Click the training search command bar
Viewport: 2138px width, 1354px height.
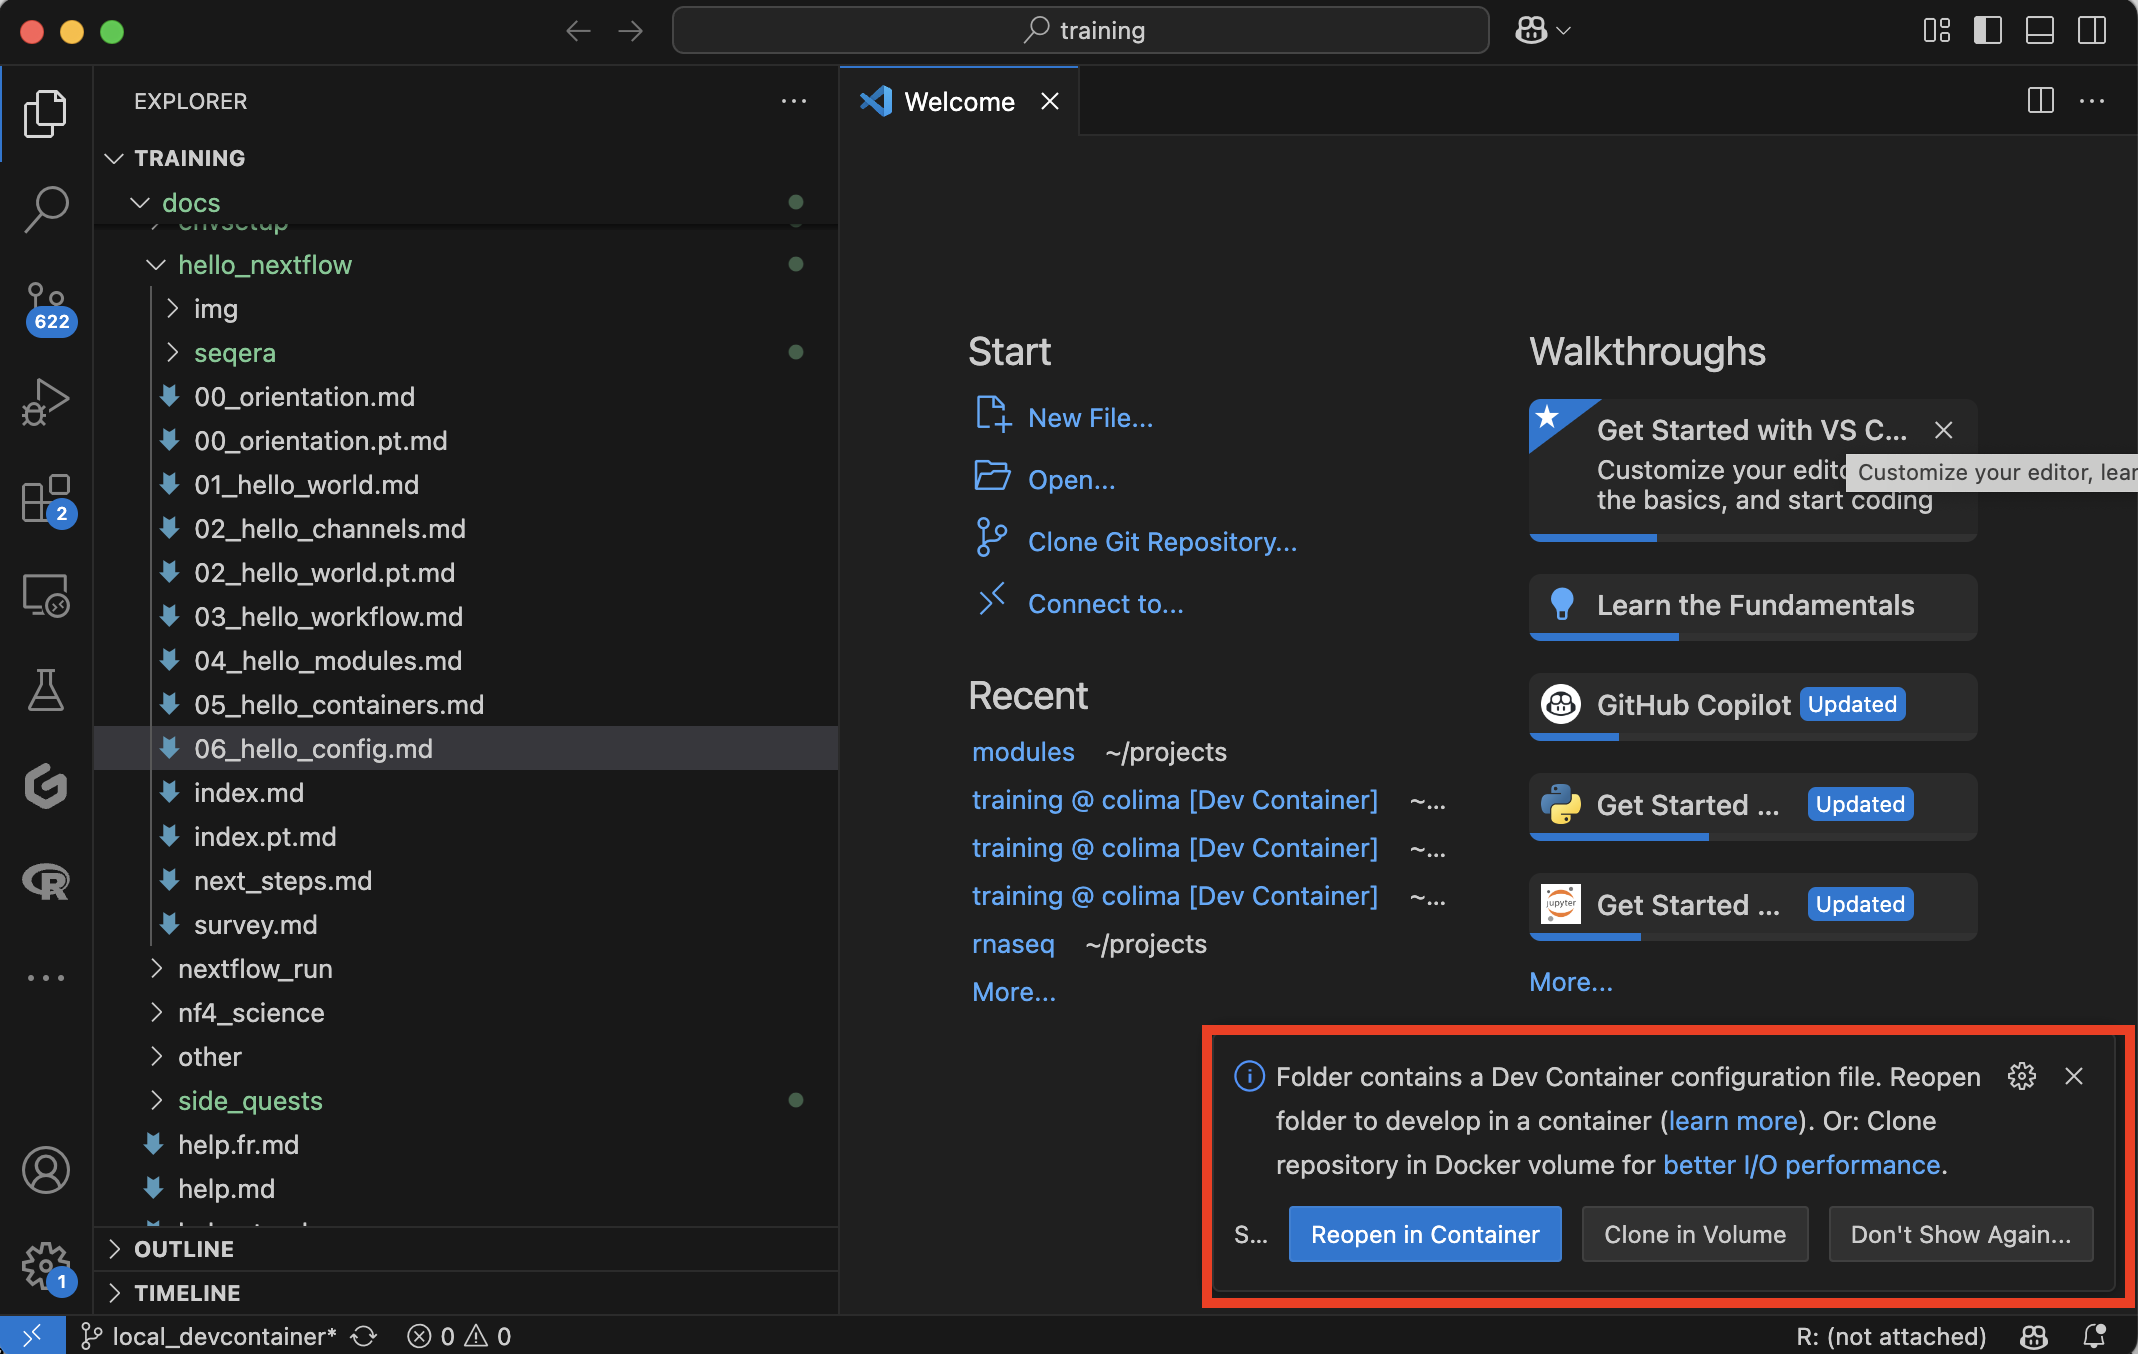1081,31
